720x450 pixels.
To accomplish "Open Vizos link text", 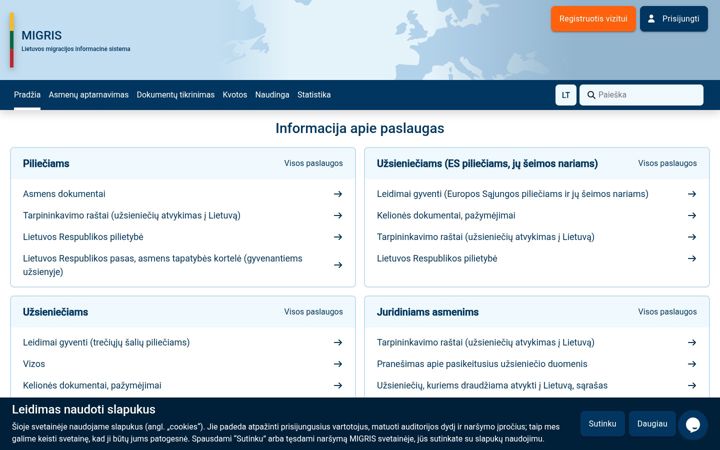I will pos(34,364).
